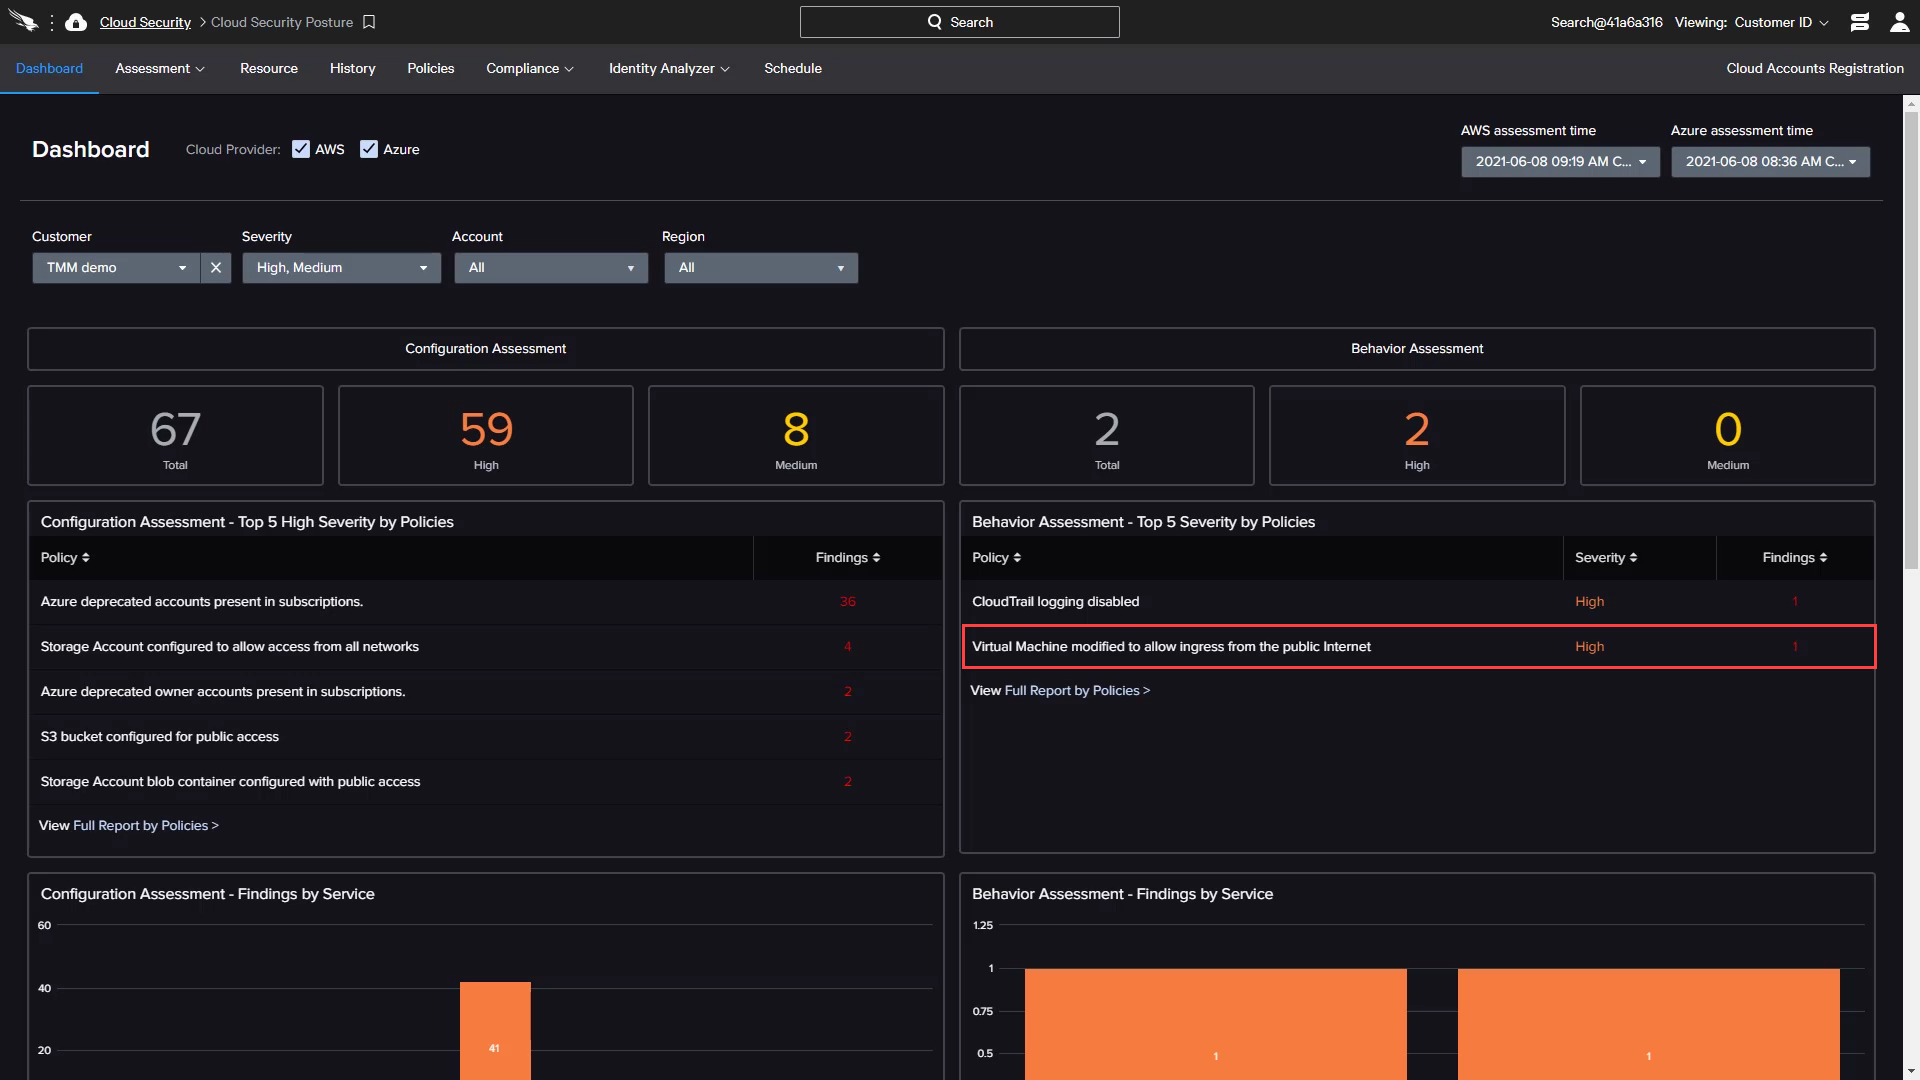Click the Customer TMM demo input field
Image resolution: width=1920 pixels, height=1080 pixels.
pos(113,268)
